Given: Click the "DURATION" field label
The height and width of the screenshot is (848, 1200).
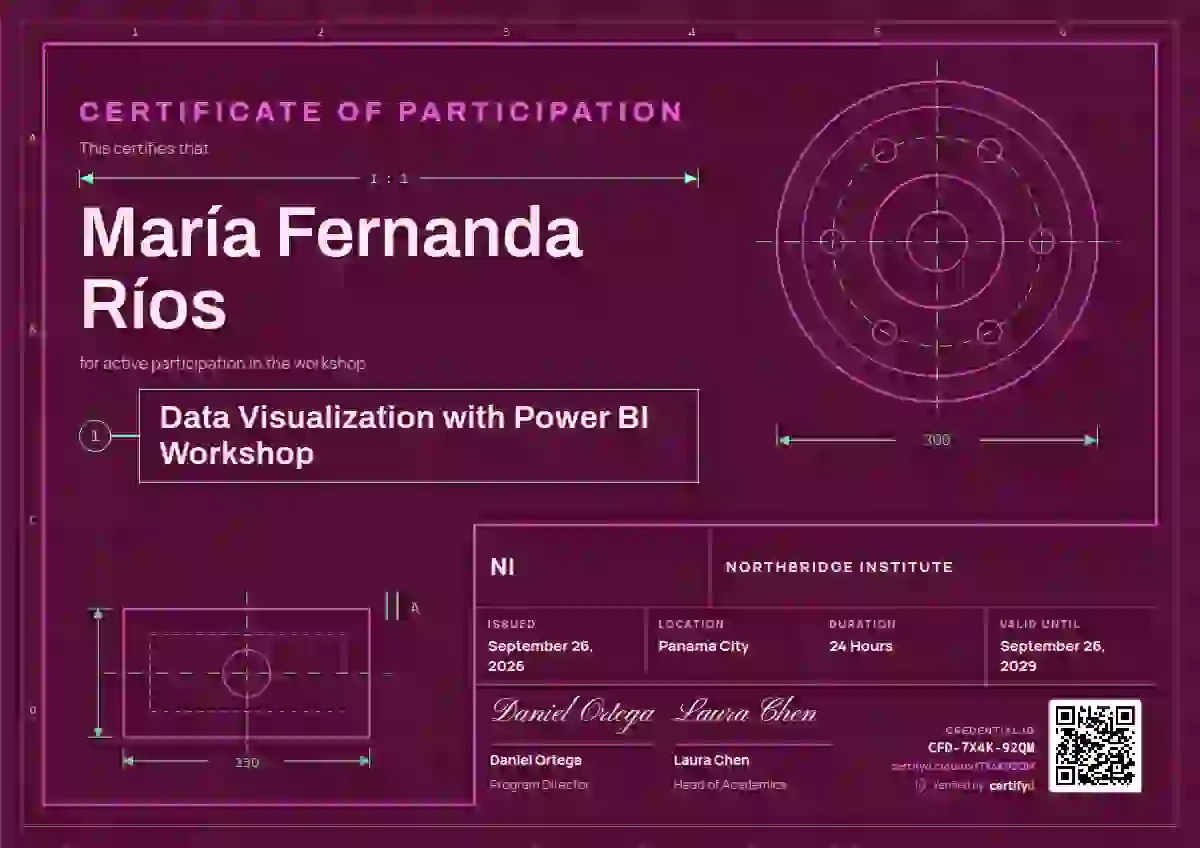Looking at the screenshot, I should click(x=862, y=624).
